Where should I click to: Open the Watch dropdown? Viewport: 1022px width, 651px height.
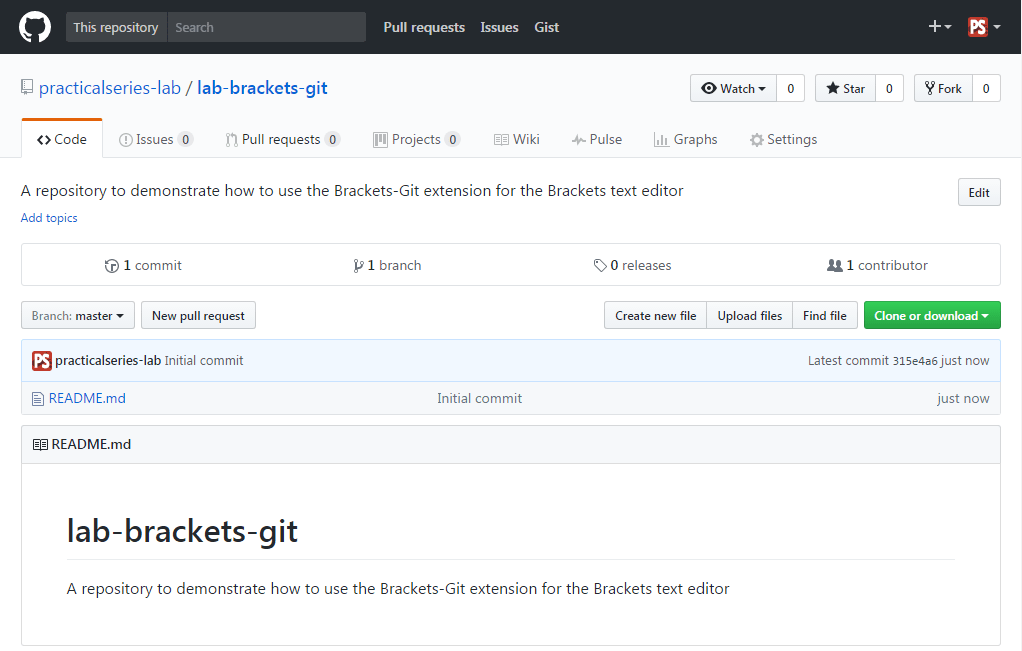point(733,89)
